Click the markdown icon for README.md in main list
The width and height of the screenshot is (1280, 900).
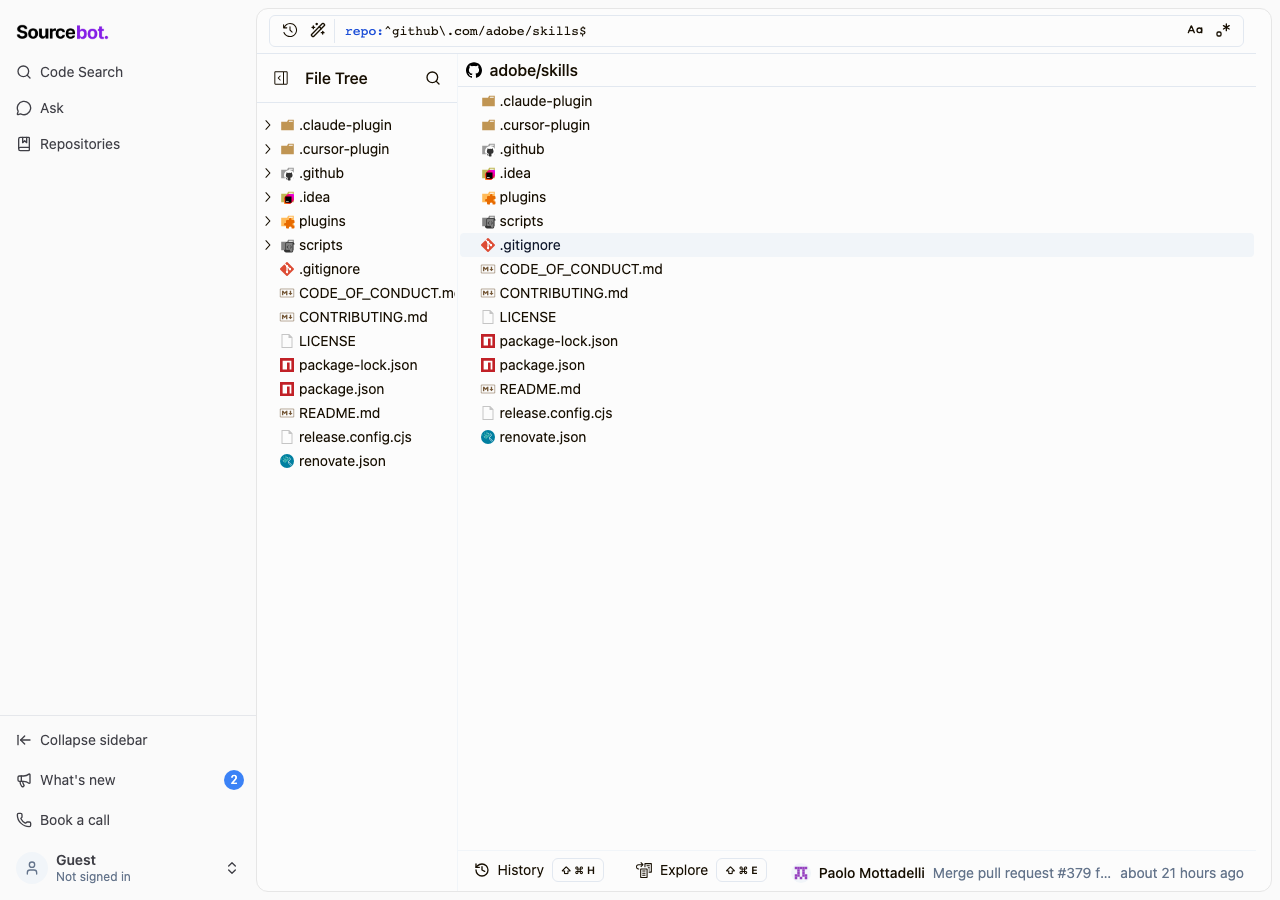[x=488, y=389]
